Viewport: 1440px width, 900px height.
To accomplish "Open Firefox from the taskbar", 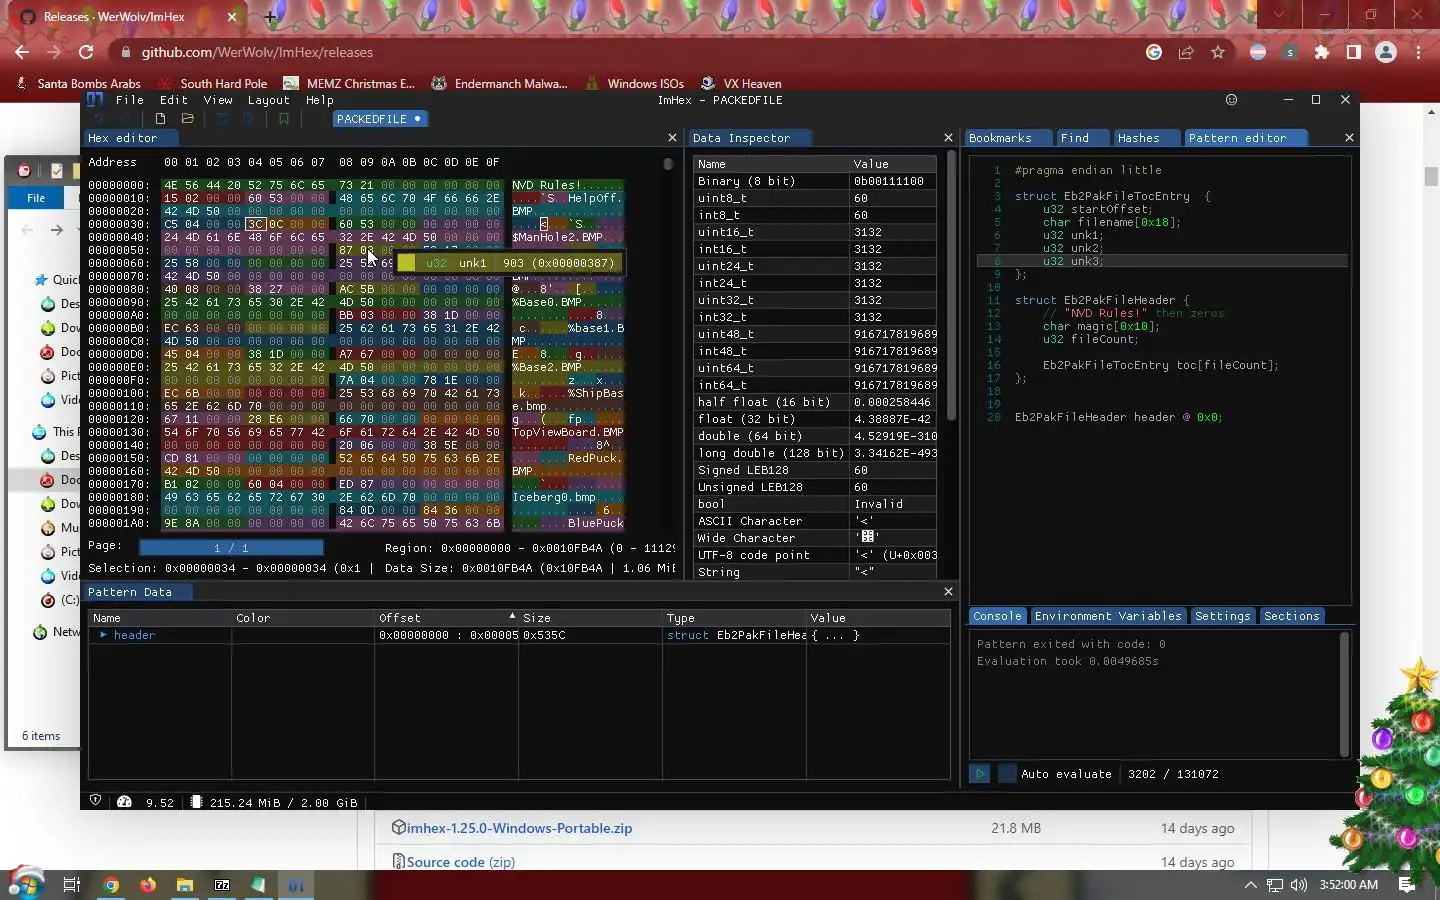I will (x=148, y=885).
